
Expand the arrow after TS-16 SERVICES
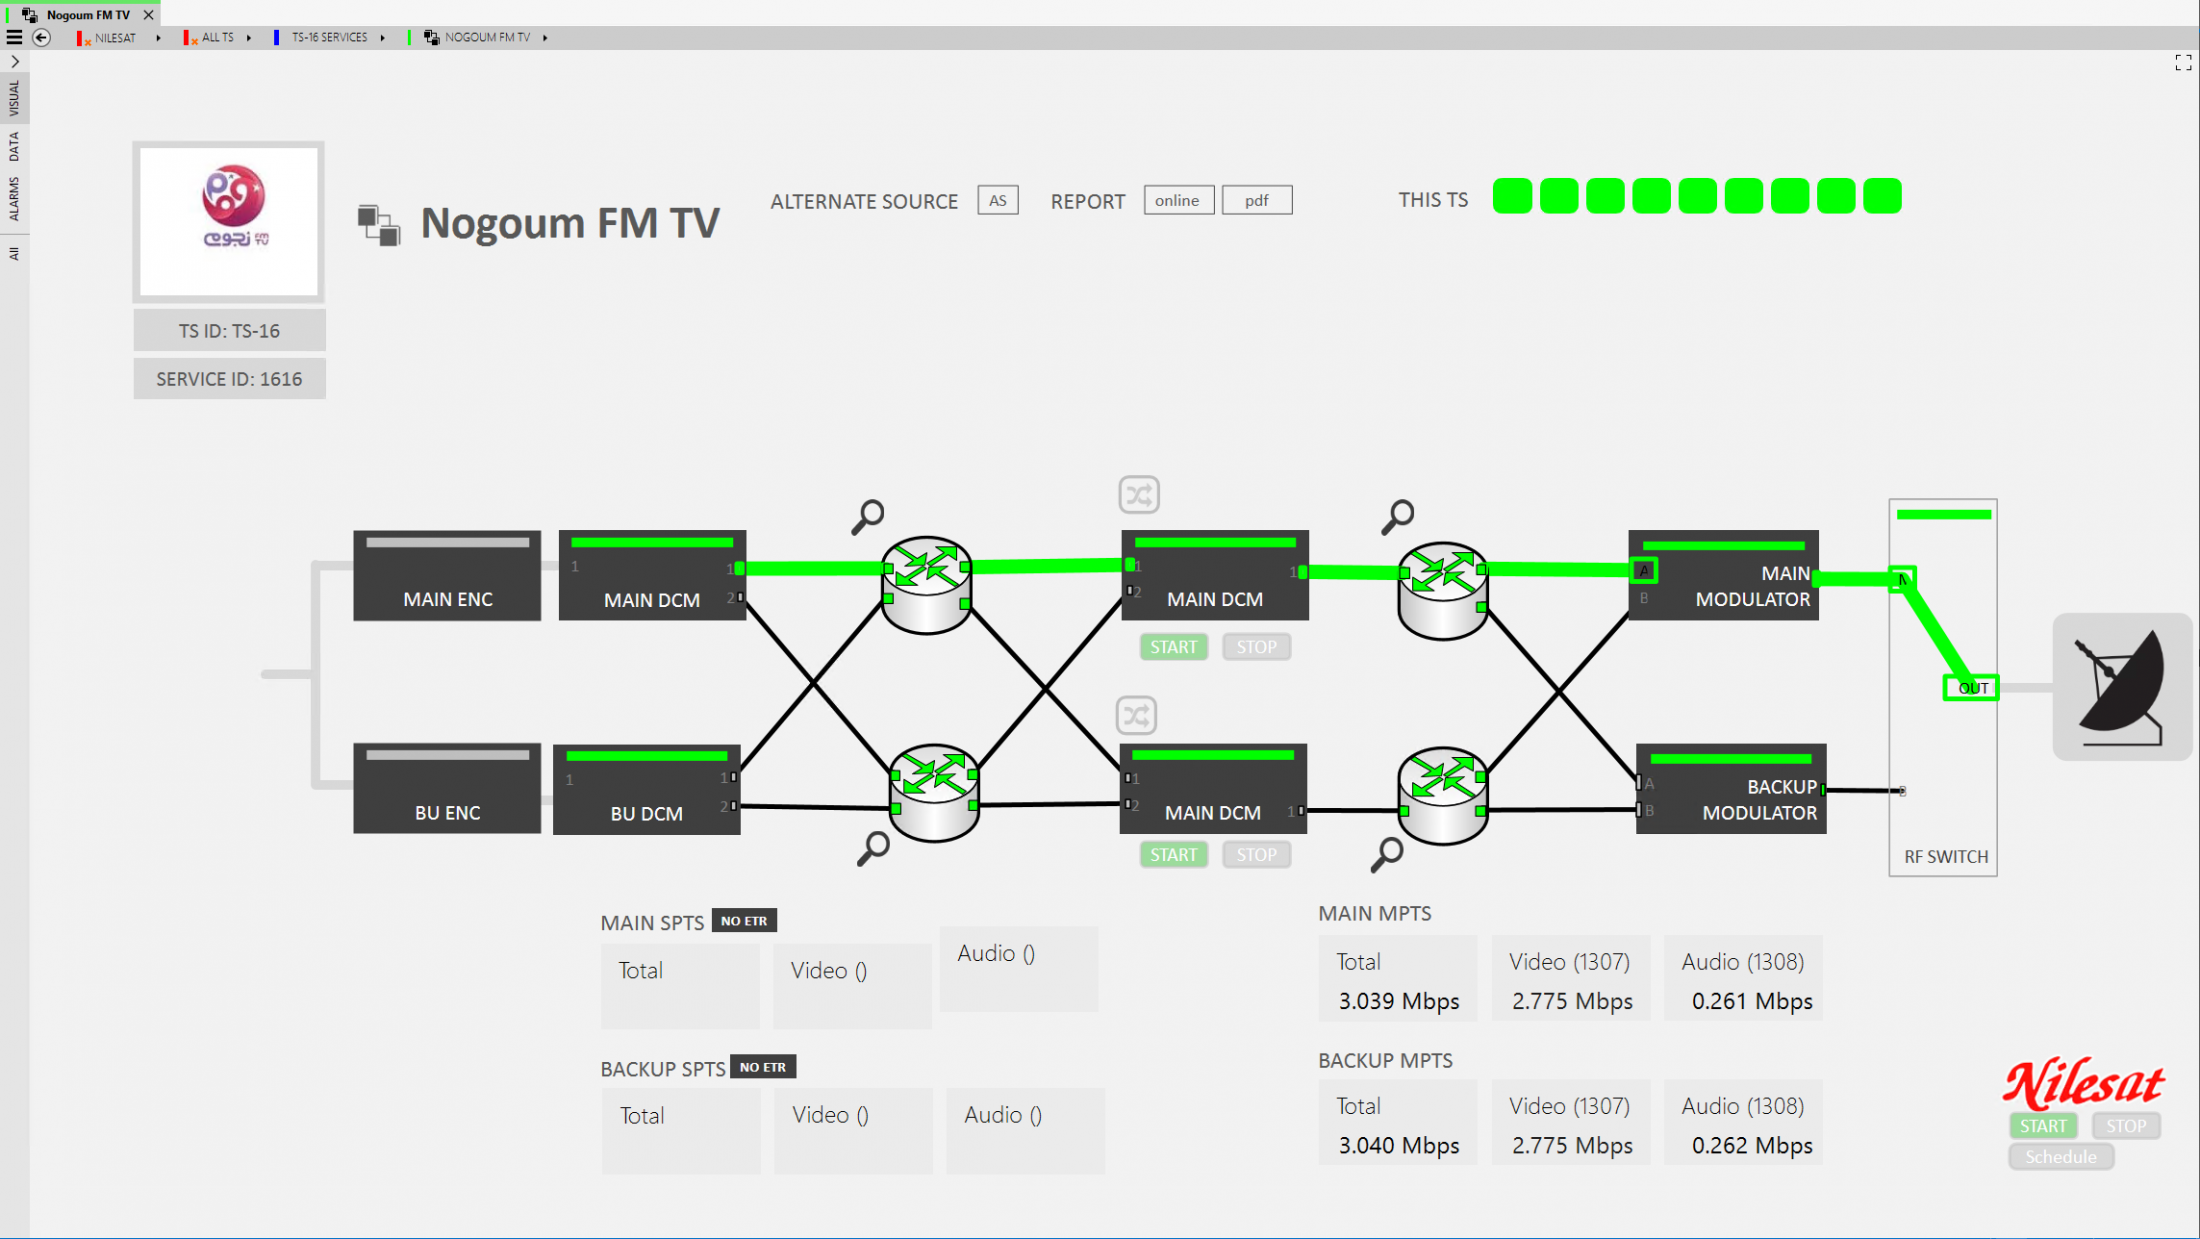[x=383, y=38]
